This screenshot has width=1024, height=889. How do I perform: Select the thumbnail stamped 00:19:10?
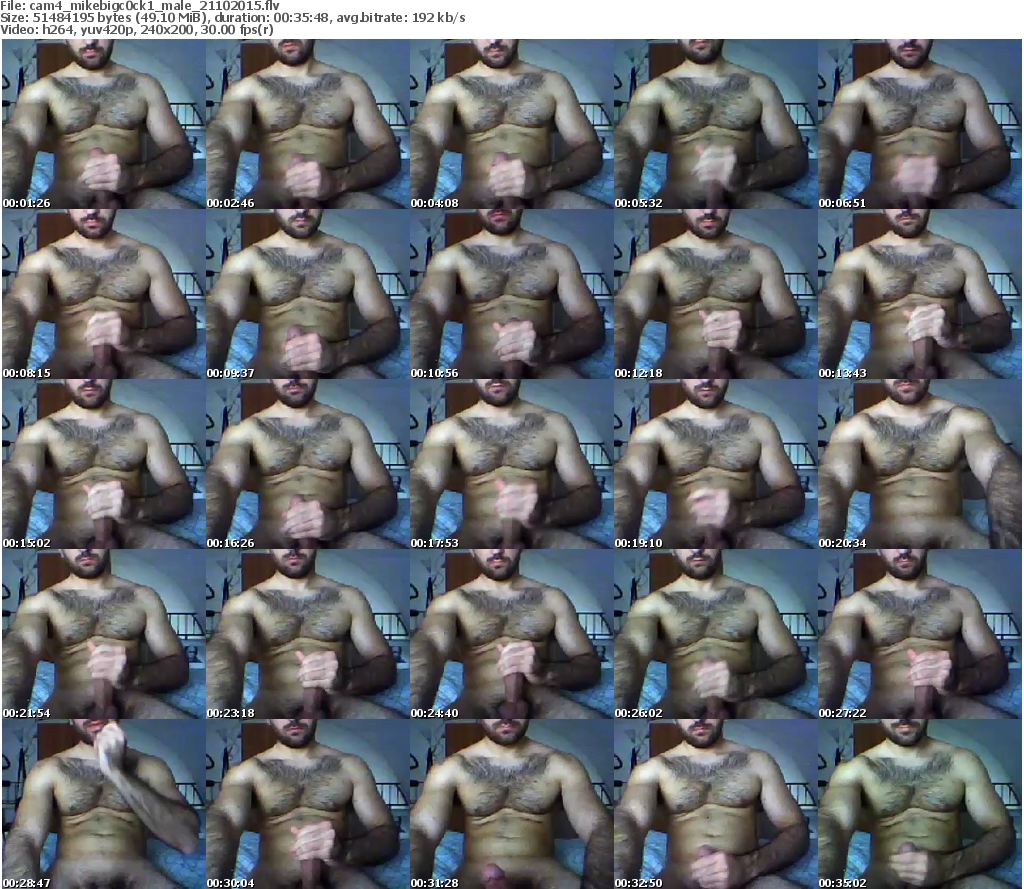(x=716, y=464)
